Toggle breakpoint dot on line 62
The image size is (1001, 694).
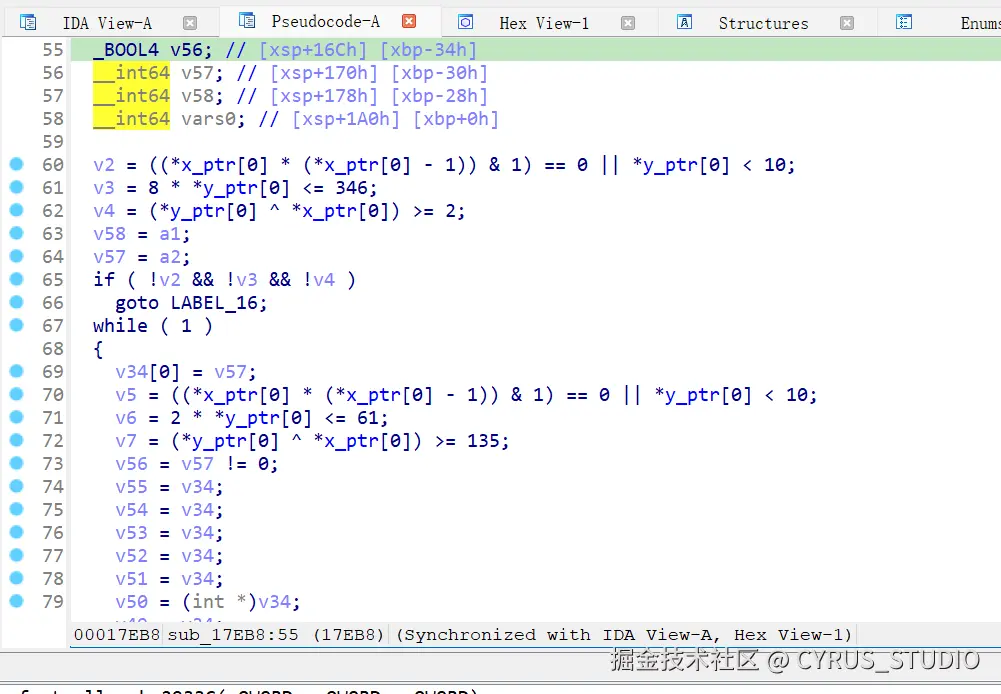17,210
